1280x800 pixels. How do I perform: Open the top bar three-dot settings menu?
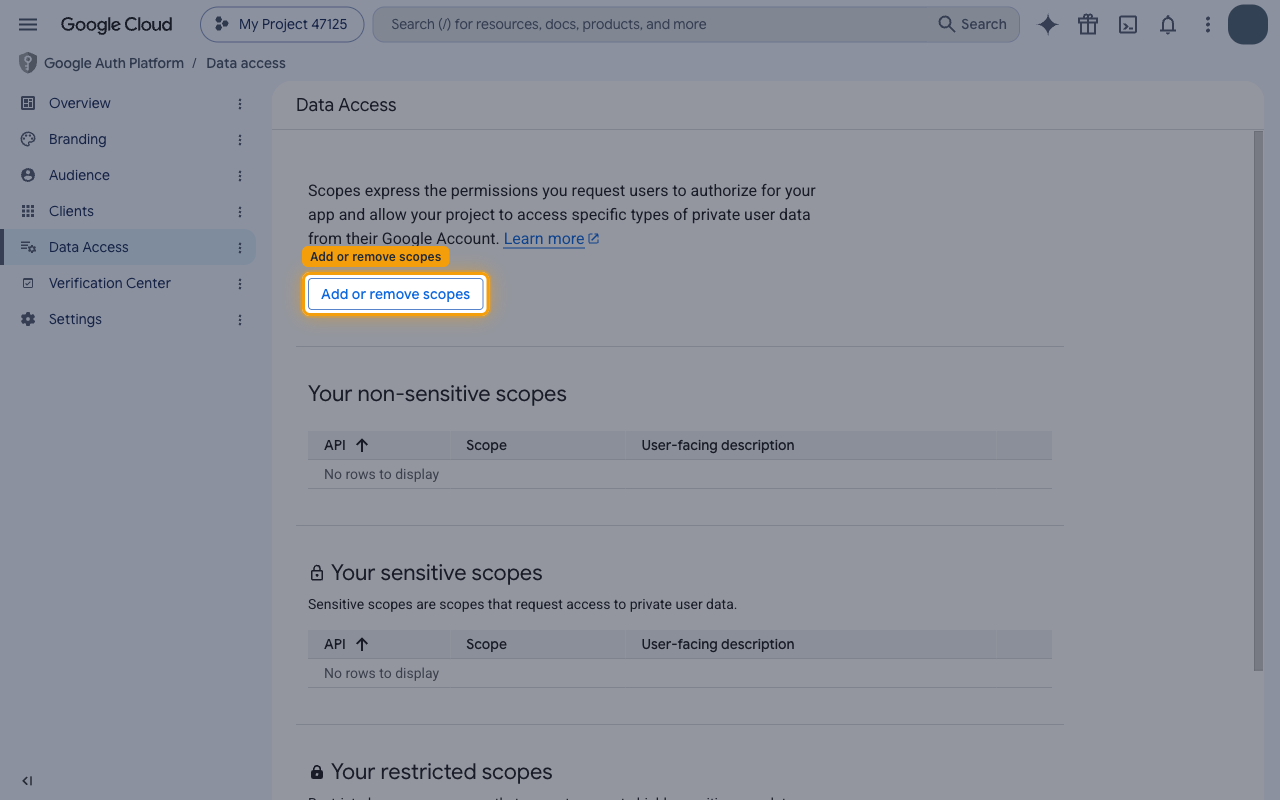pos(1208,25)
